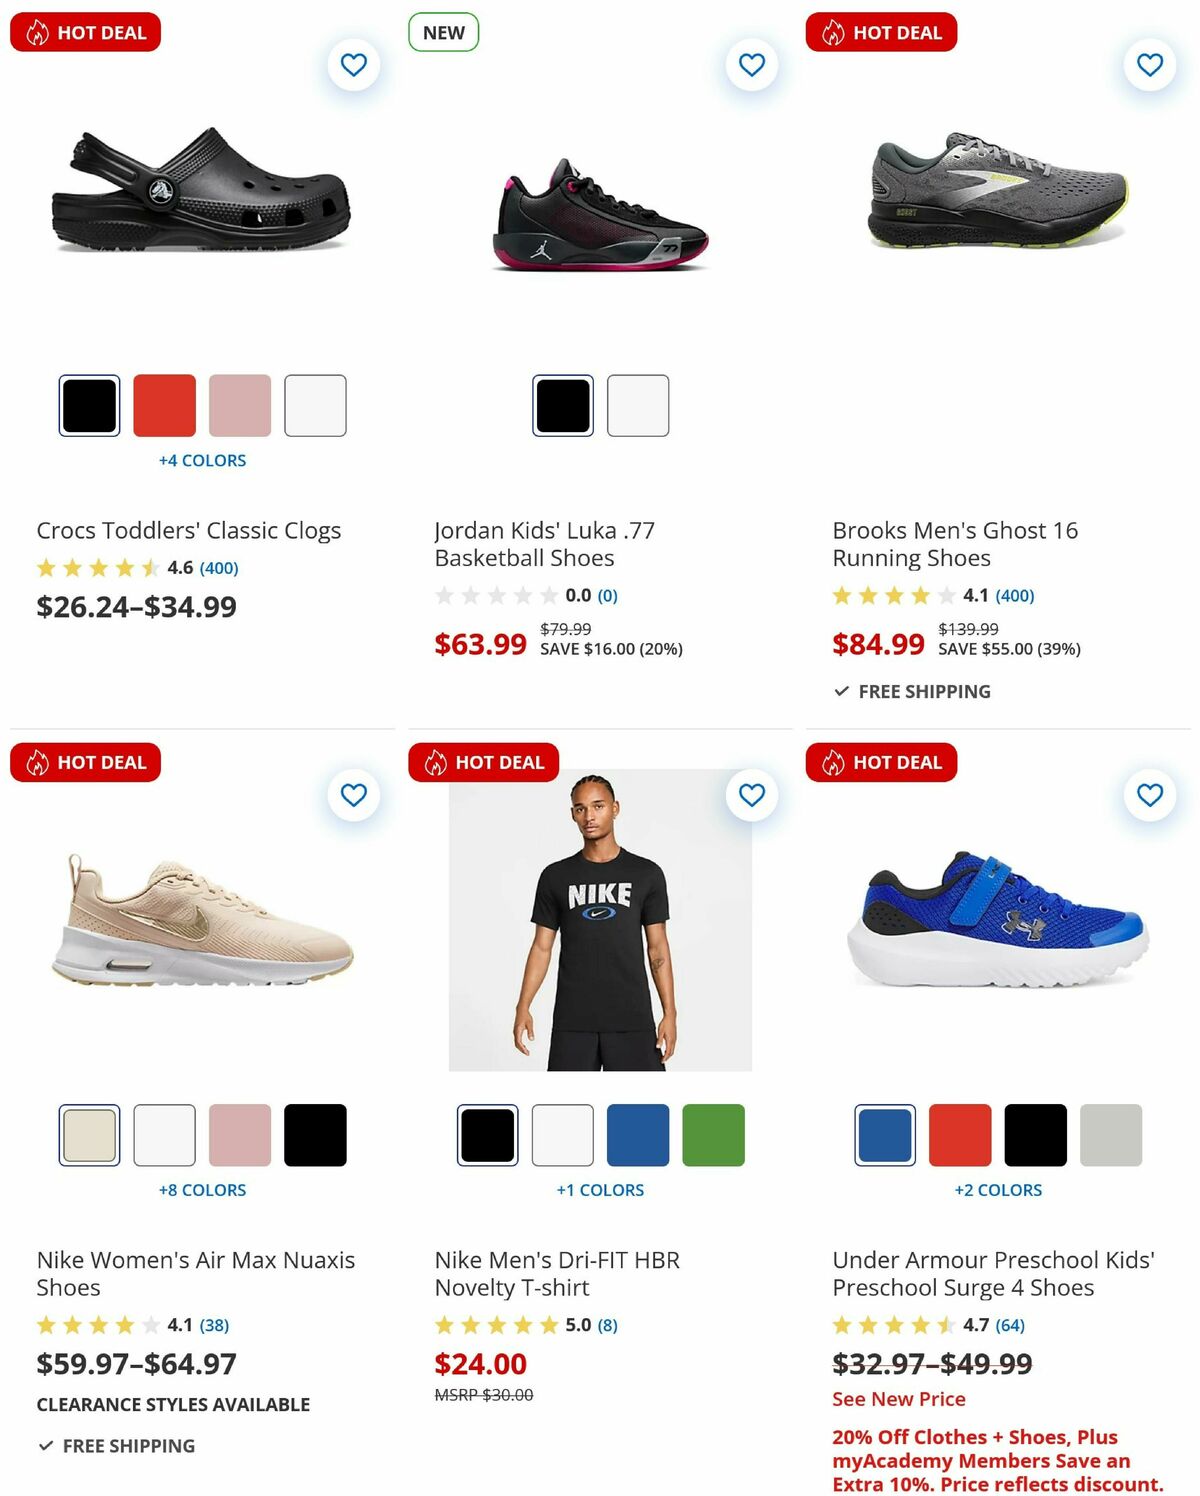Pick the pink swatch for Nike Air Max Nuaxis

coord(240,1134)
